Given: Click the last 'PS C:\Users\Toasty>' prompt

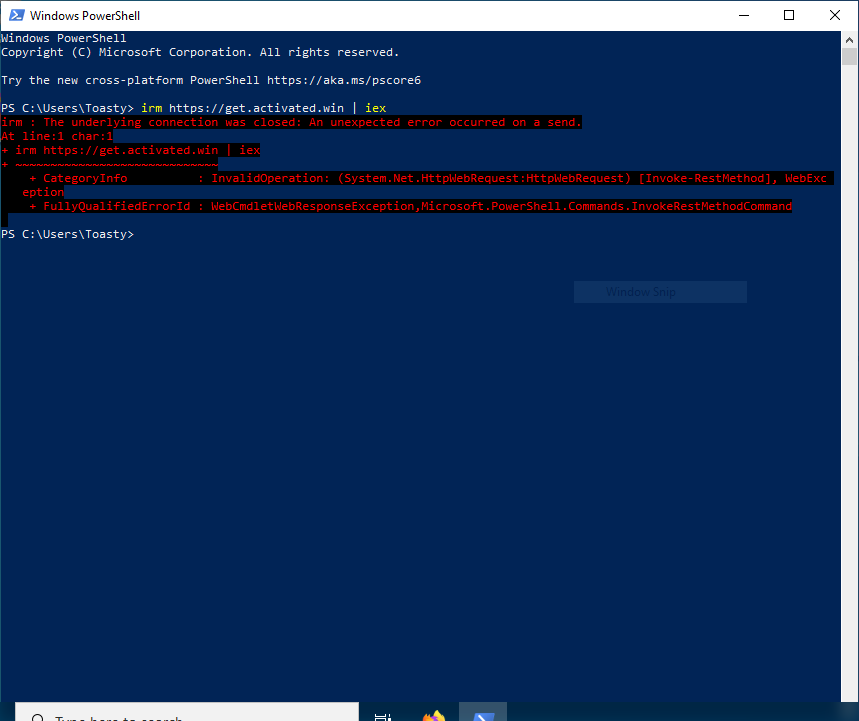Looking at the screenshot, I should pyautogui.click(x=67, y=234).
